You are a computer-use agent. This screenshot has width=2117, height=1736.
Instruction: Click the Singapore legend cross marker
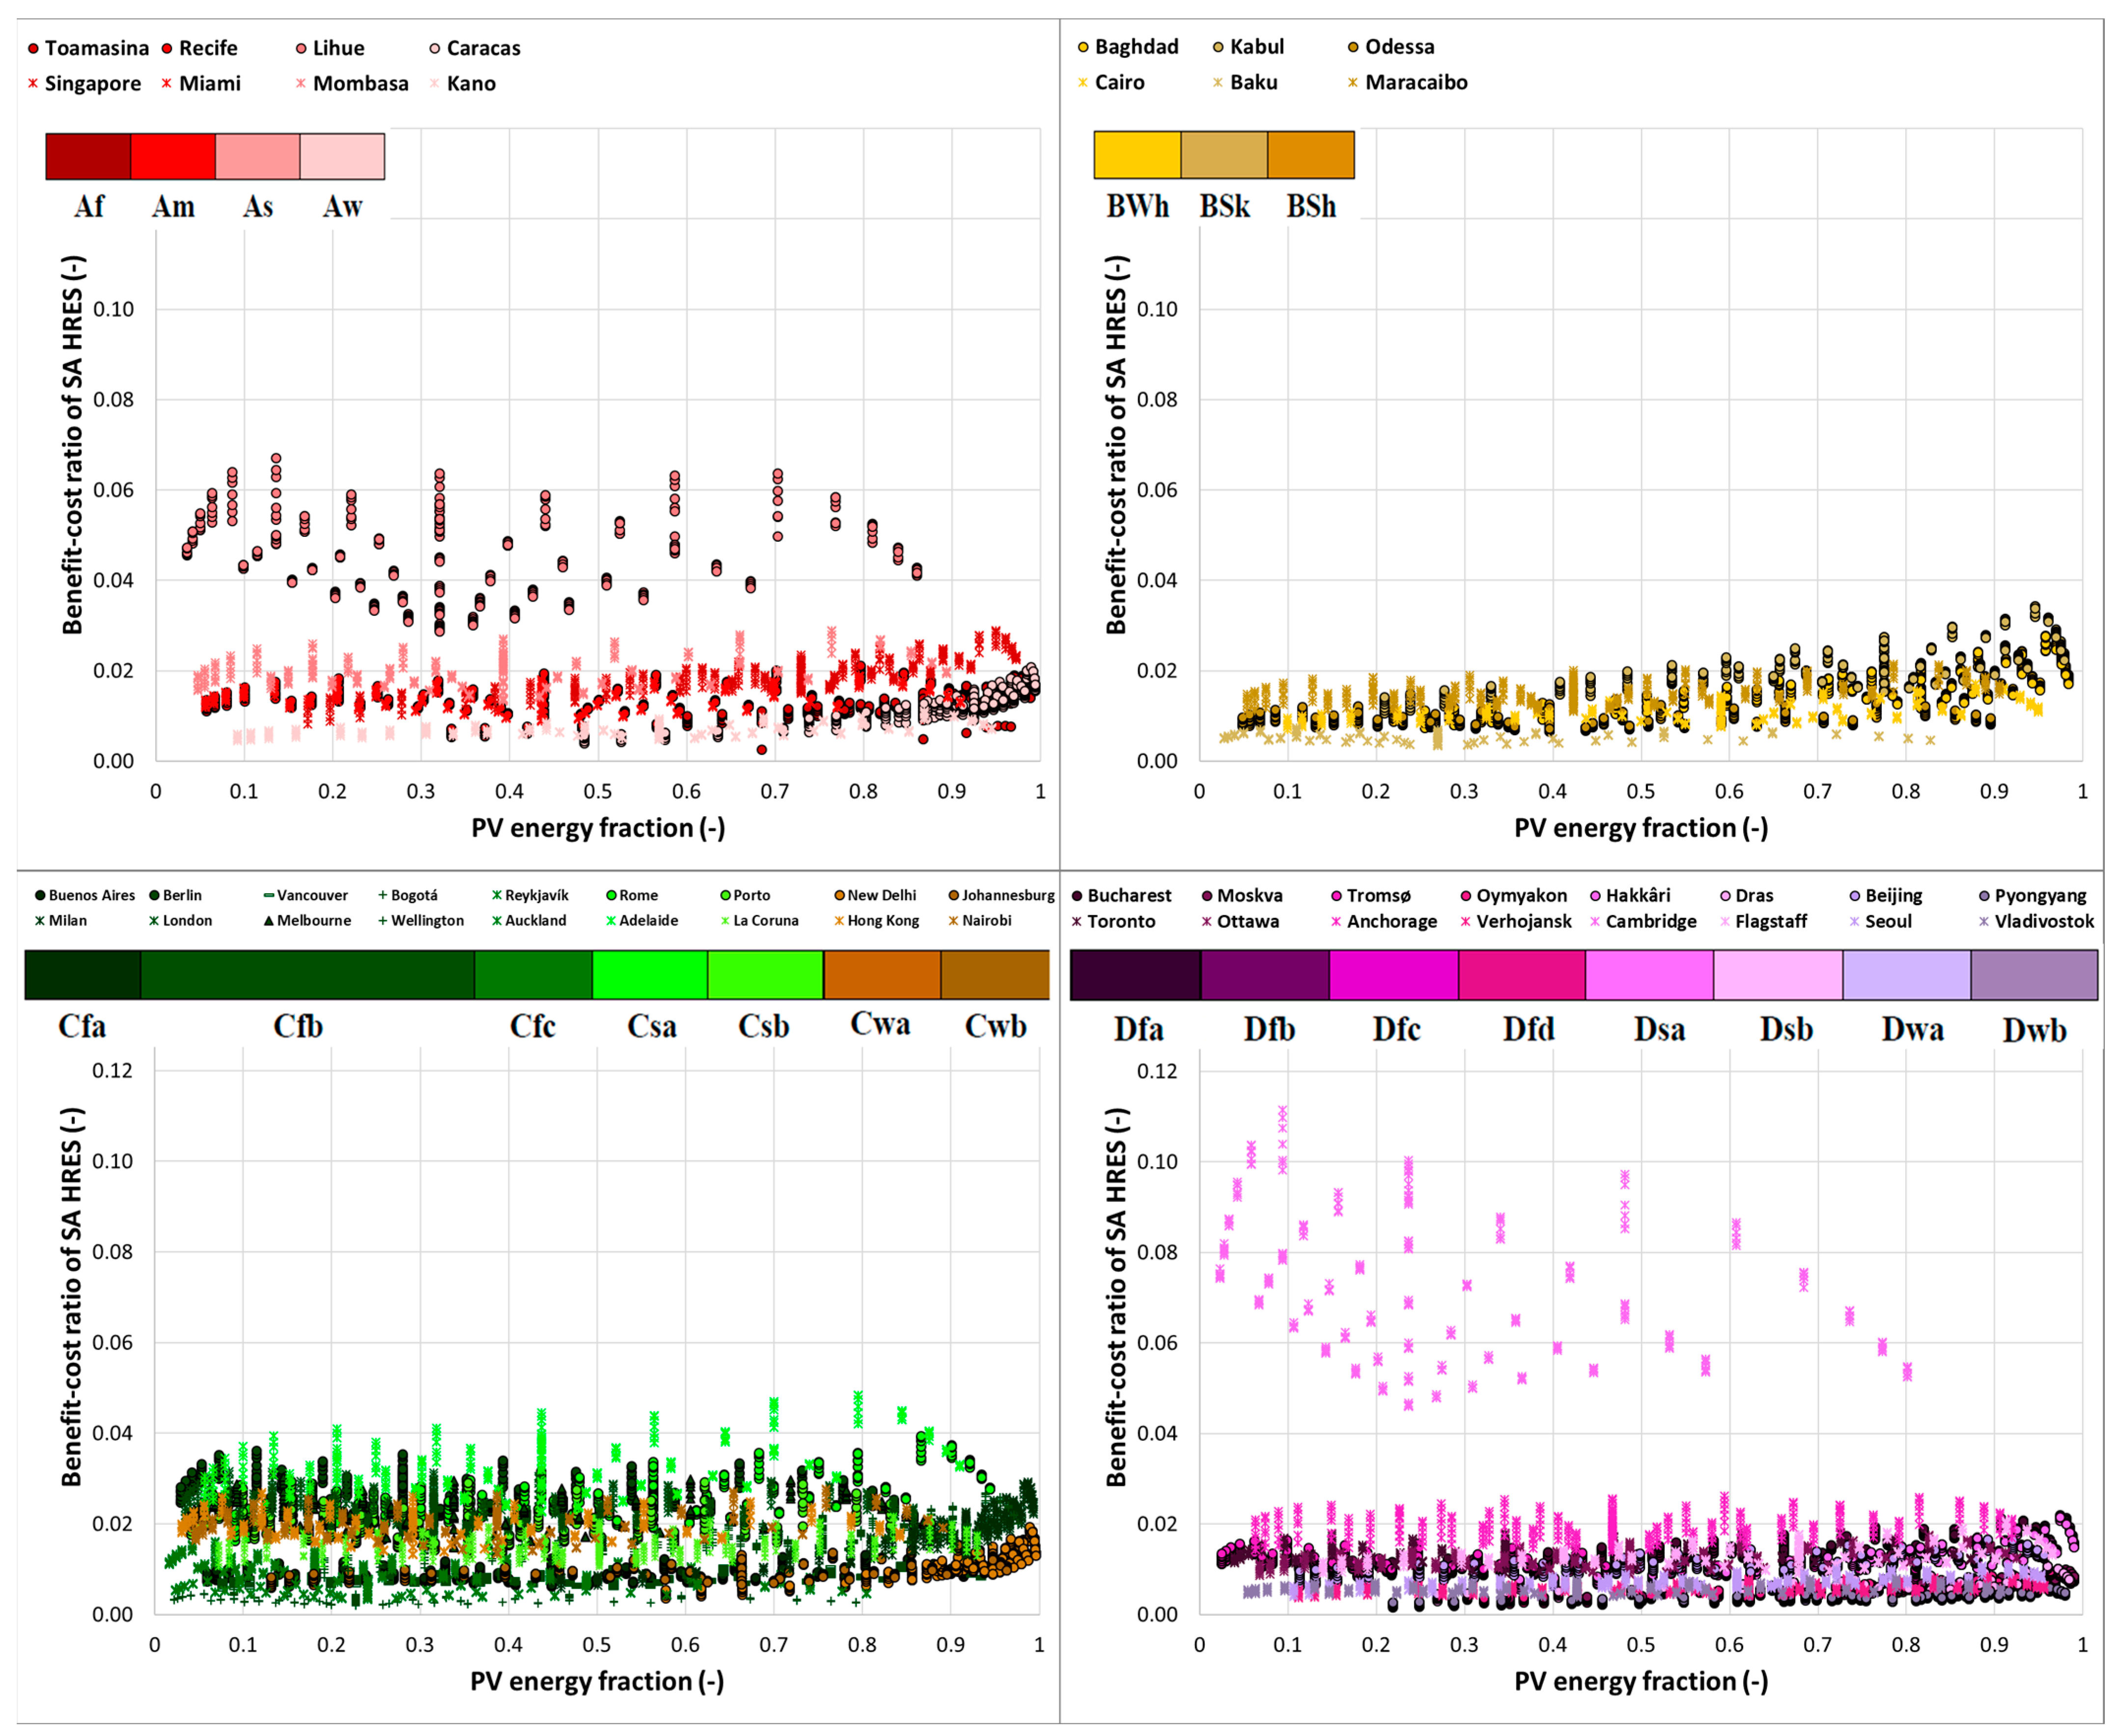pyautogui.click(x=33, y=84)
